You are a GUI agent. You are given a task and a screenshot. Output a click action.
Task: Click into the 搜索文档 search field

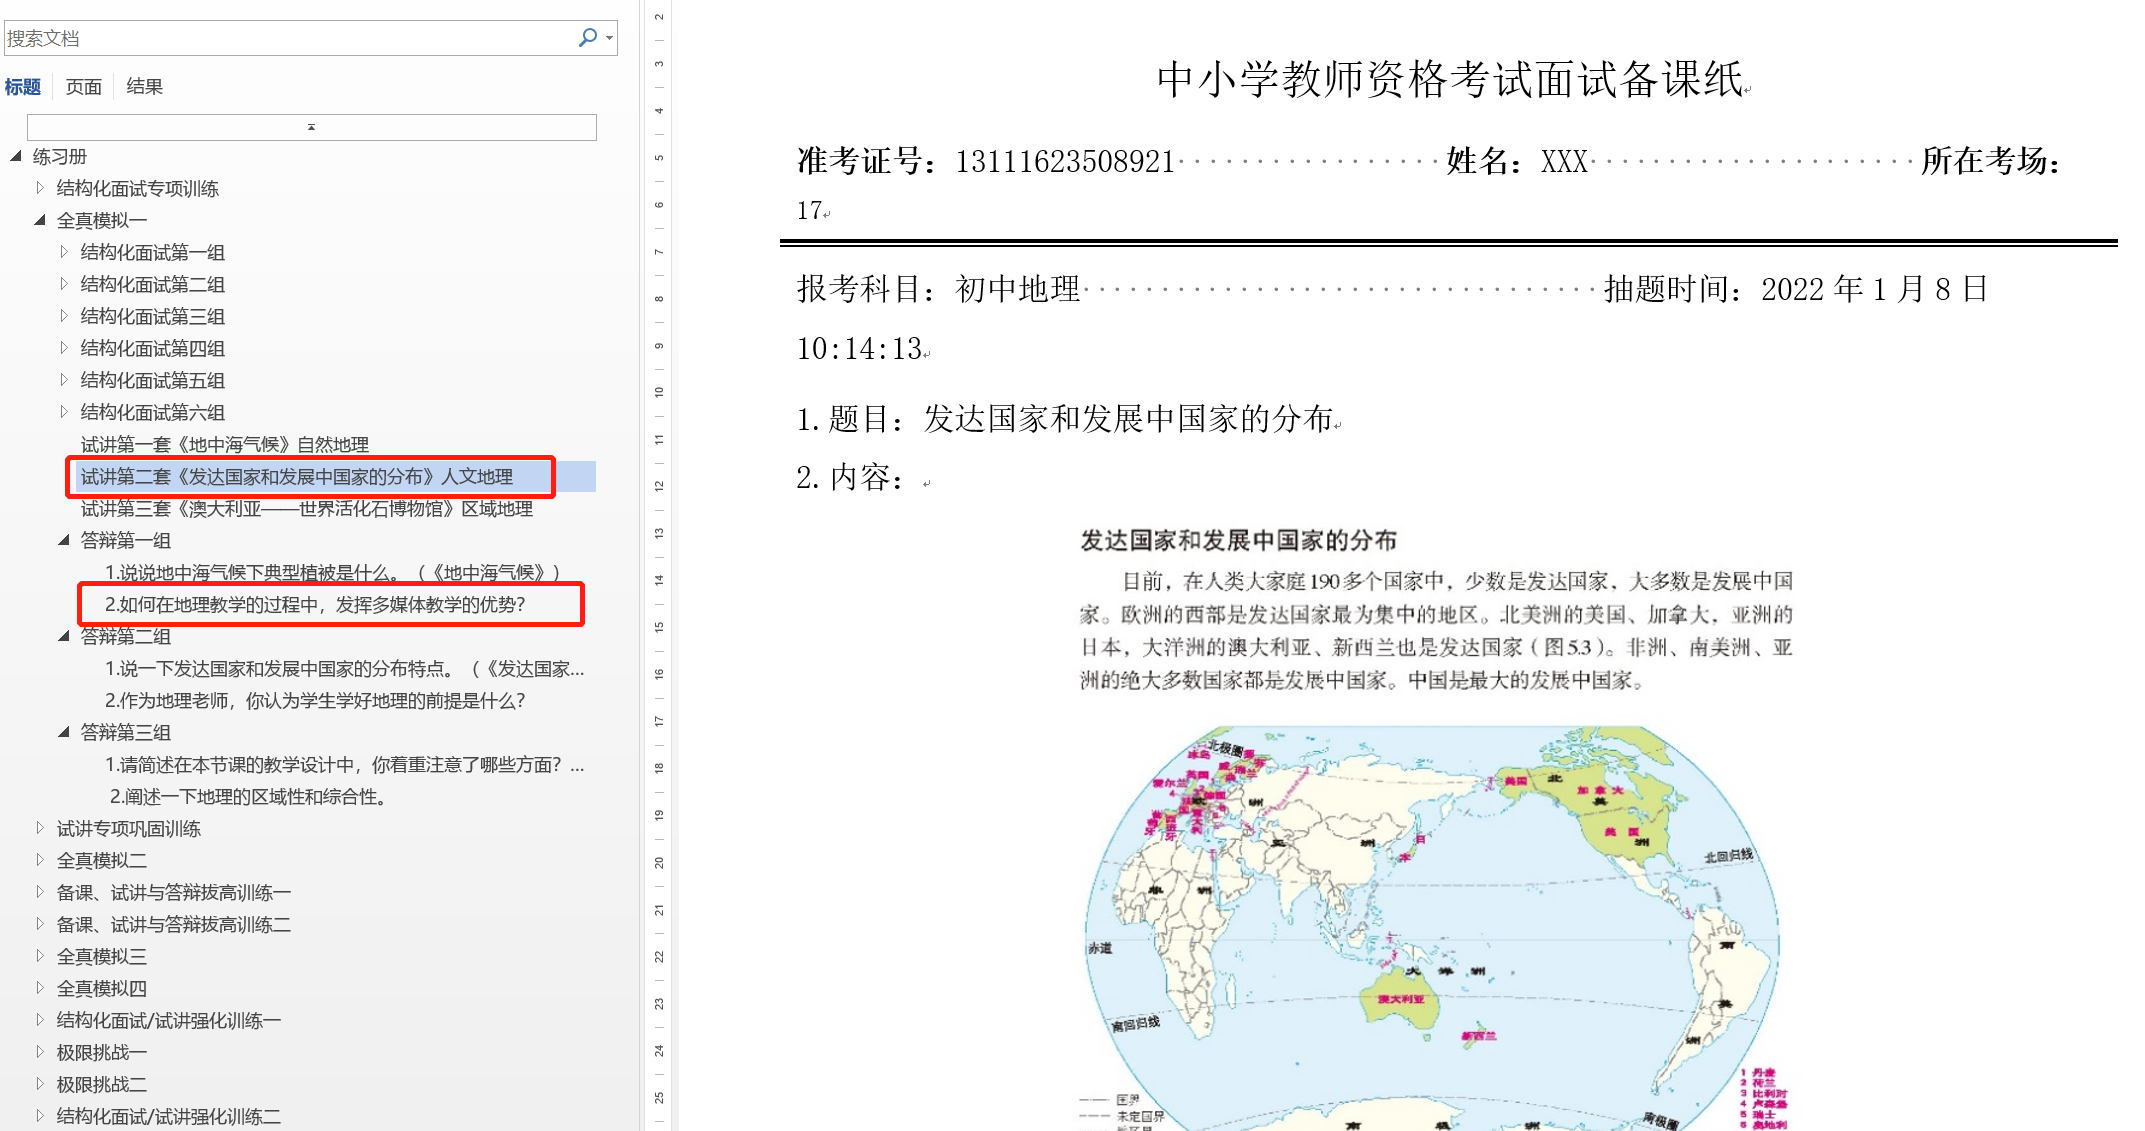pyautogui.click(x=280, y=38)
